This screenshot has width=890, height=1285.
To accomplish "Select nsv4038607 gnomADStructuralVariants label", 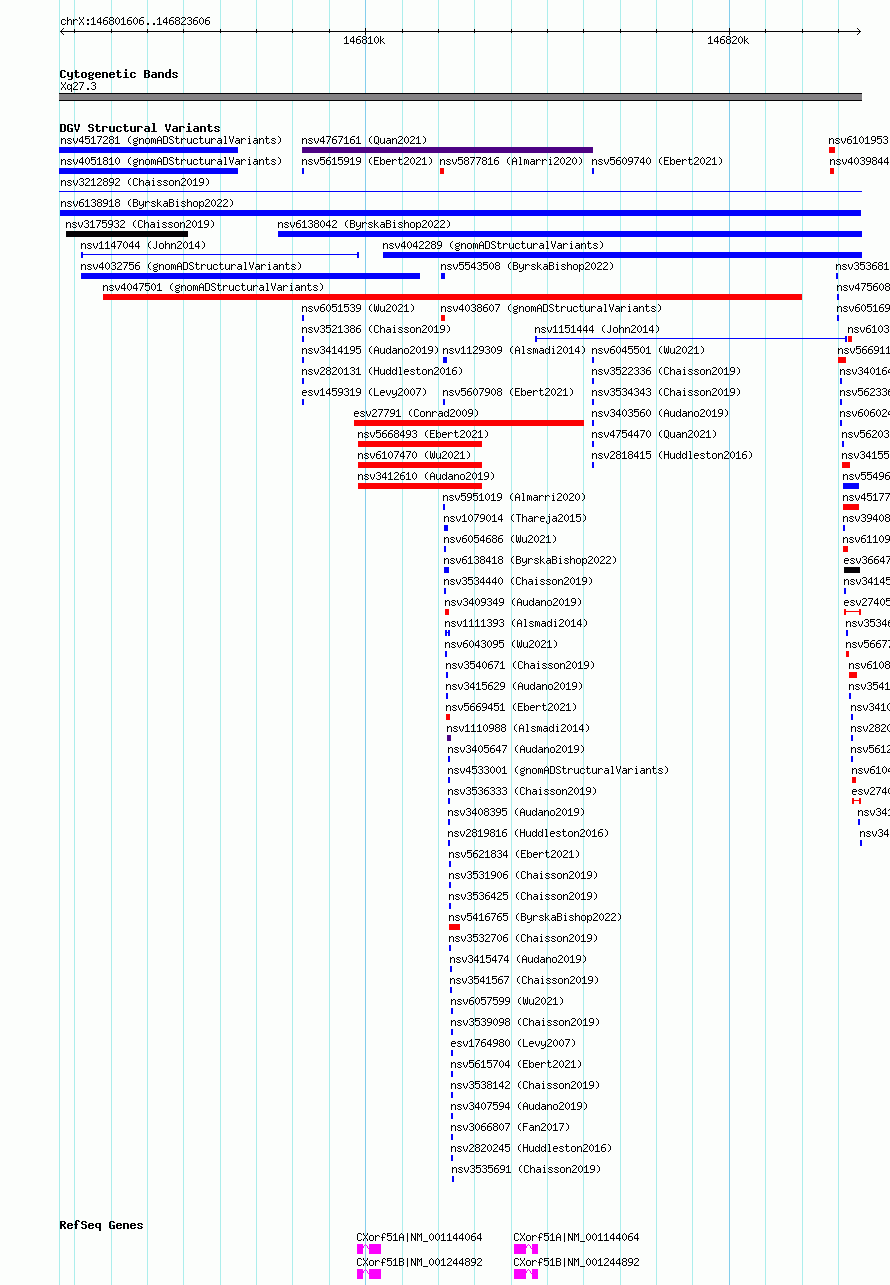I will coord(552,308).
